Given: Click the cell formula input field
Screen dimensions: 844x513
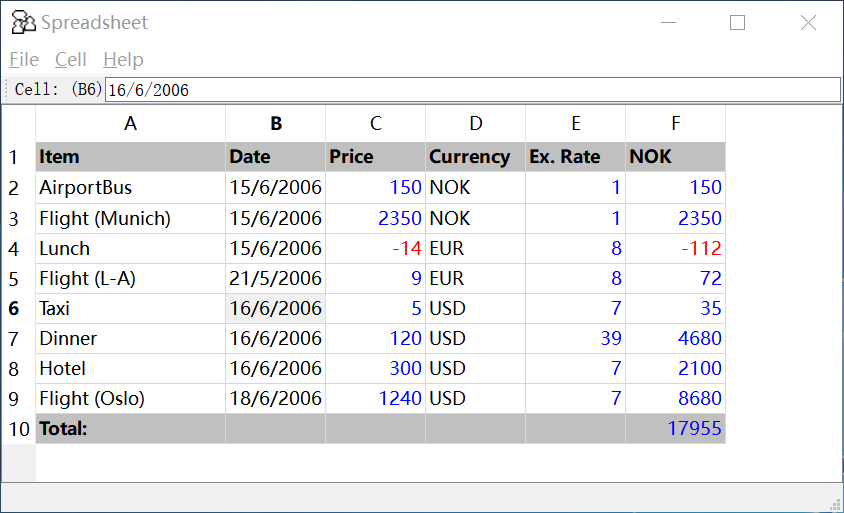Looking at the screenshot, I should [x=472, y=90].
